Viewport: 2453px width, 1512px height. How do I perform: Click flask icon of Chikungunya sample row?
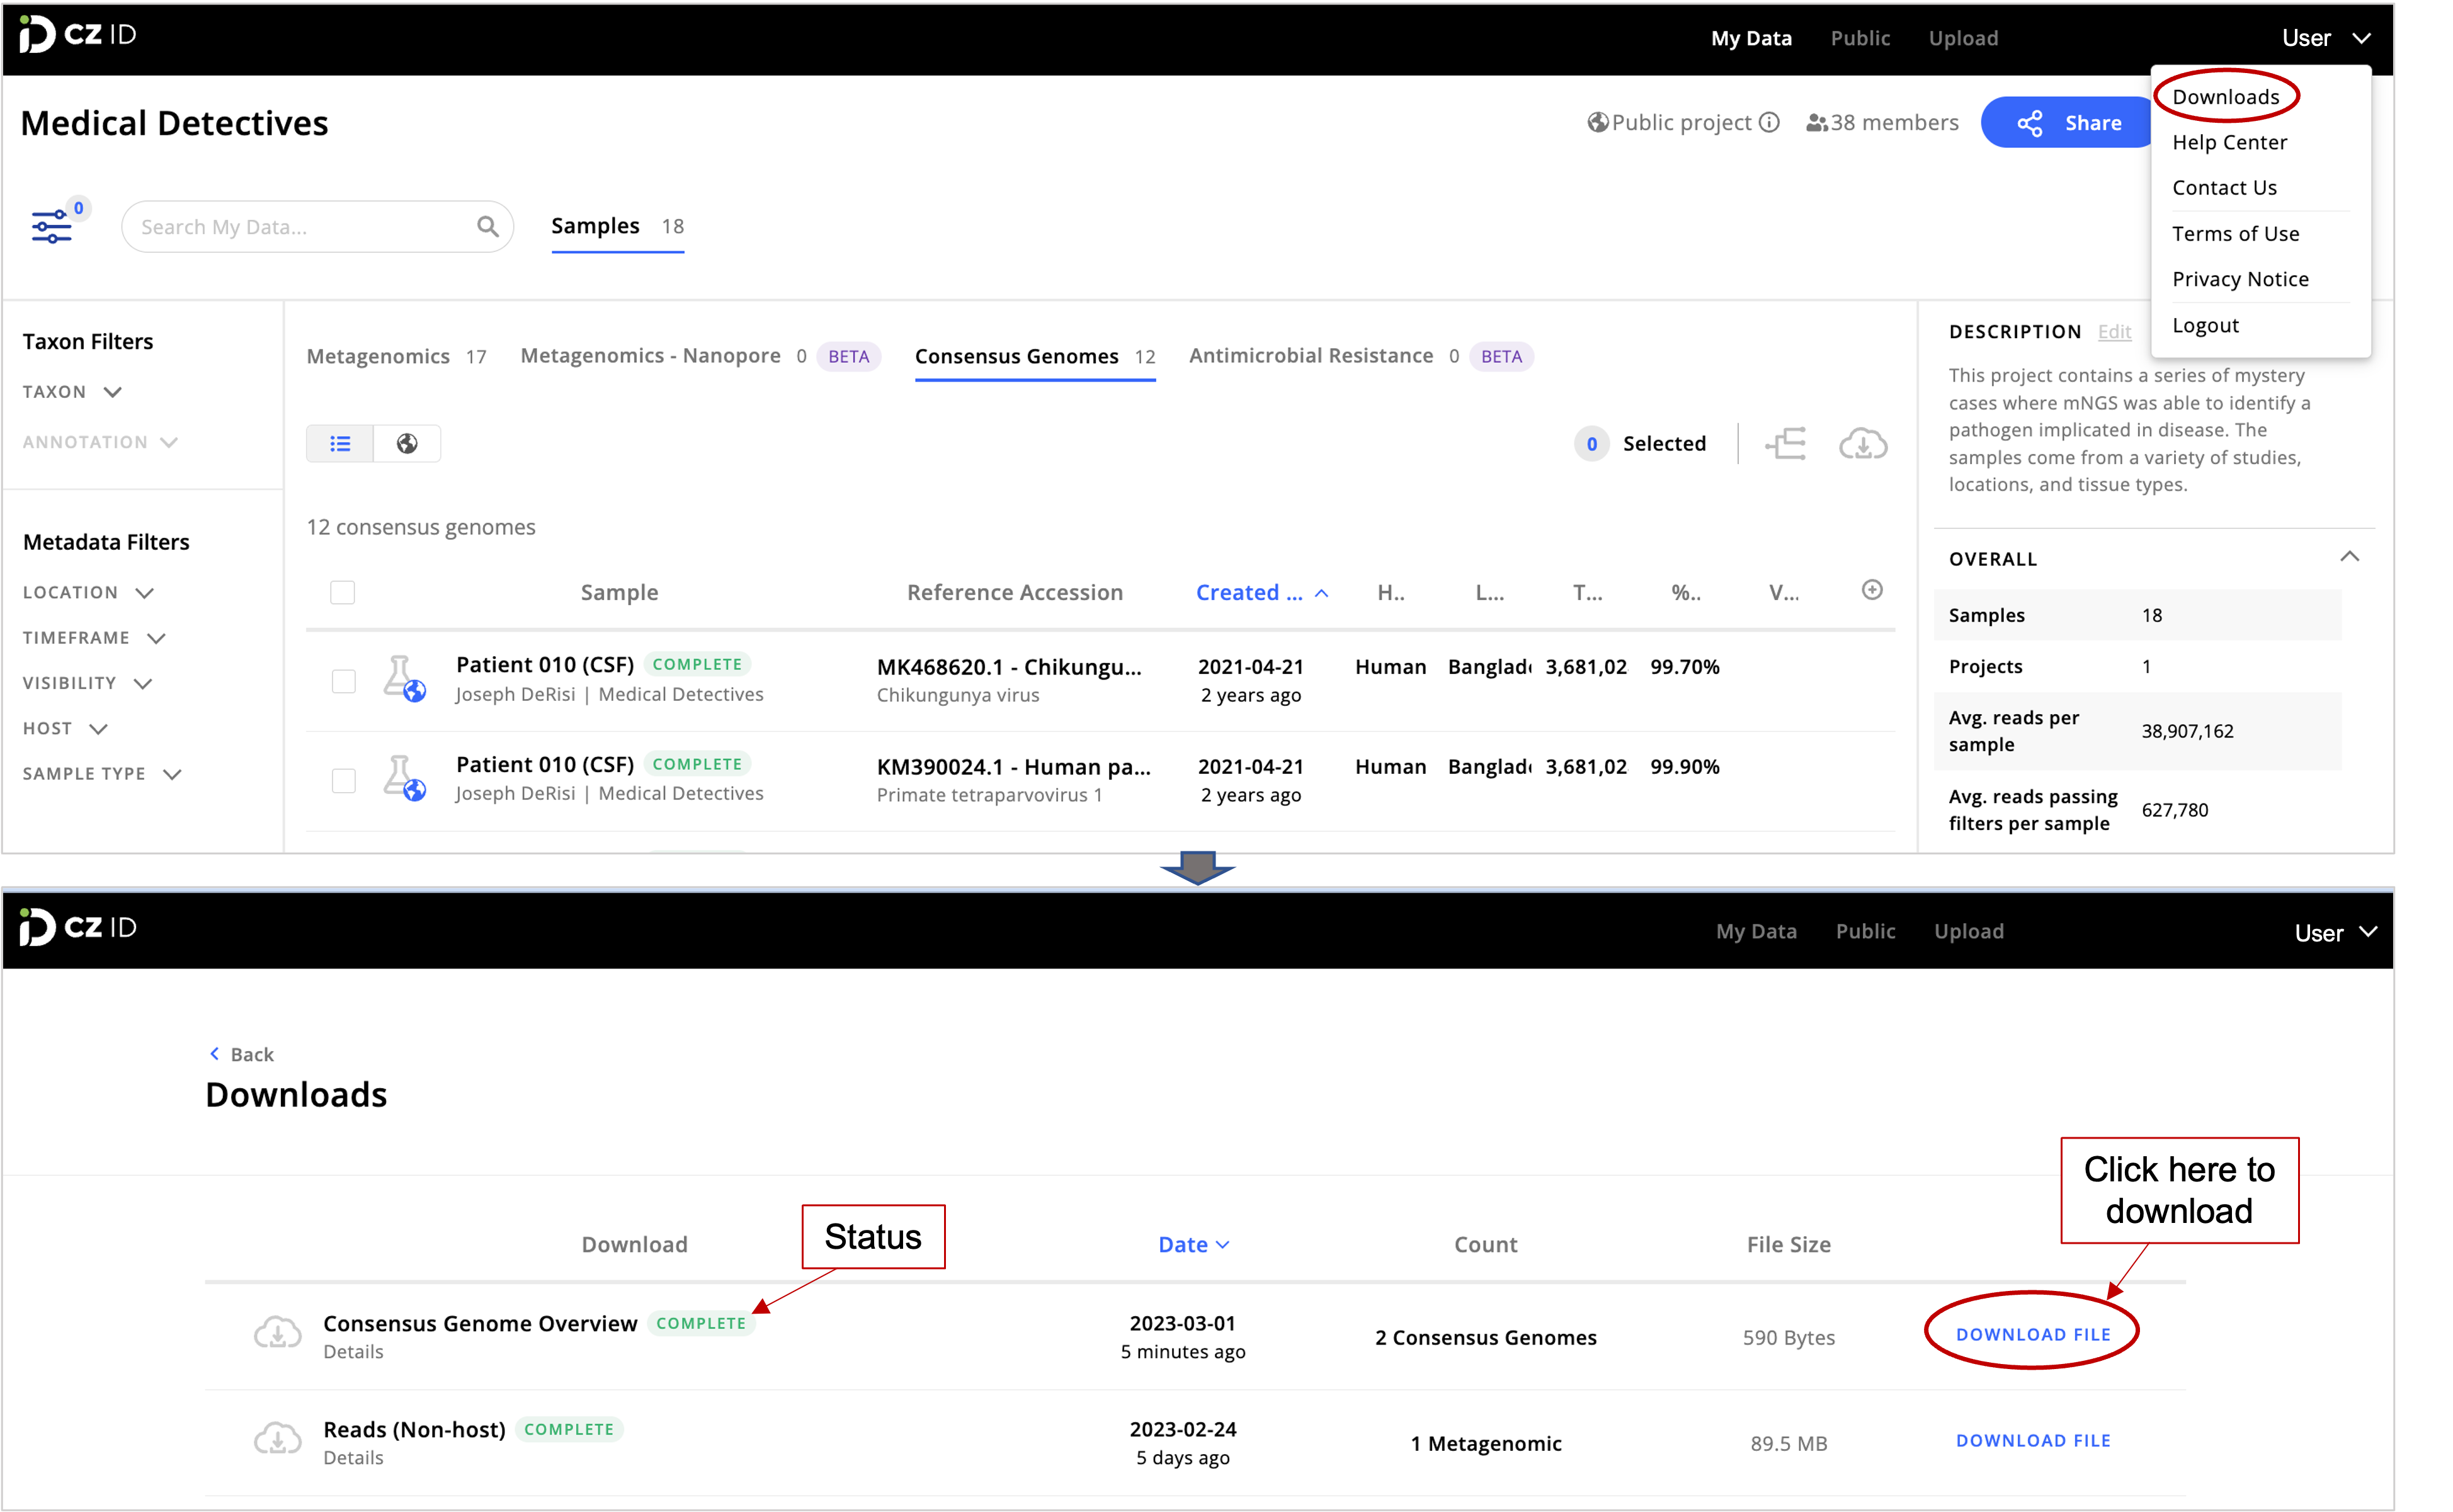(404, 679)
